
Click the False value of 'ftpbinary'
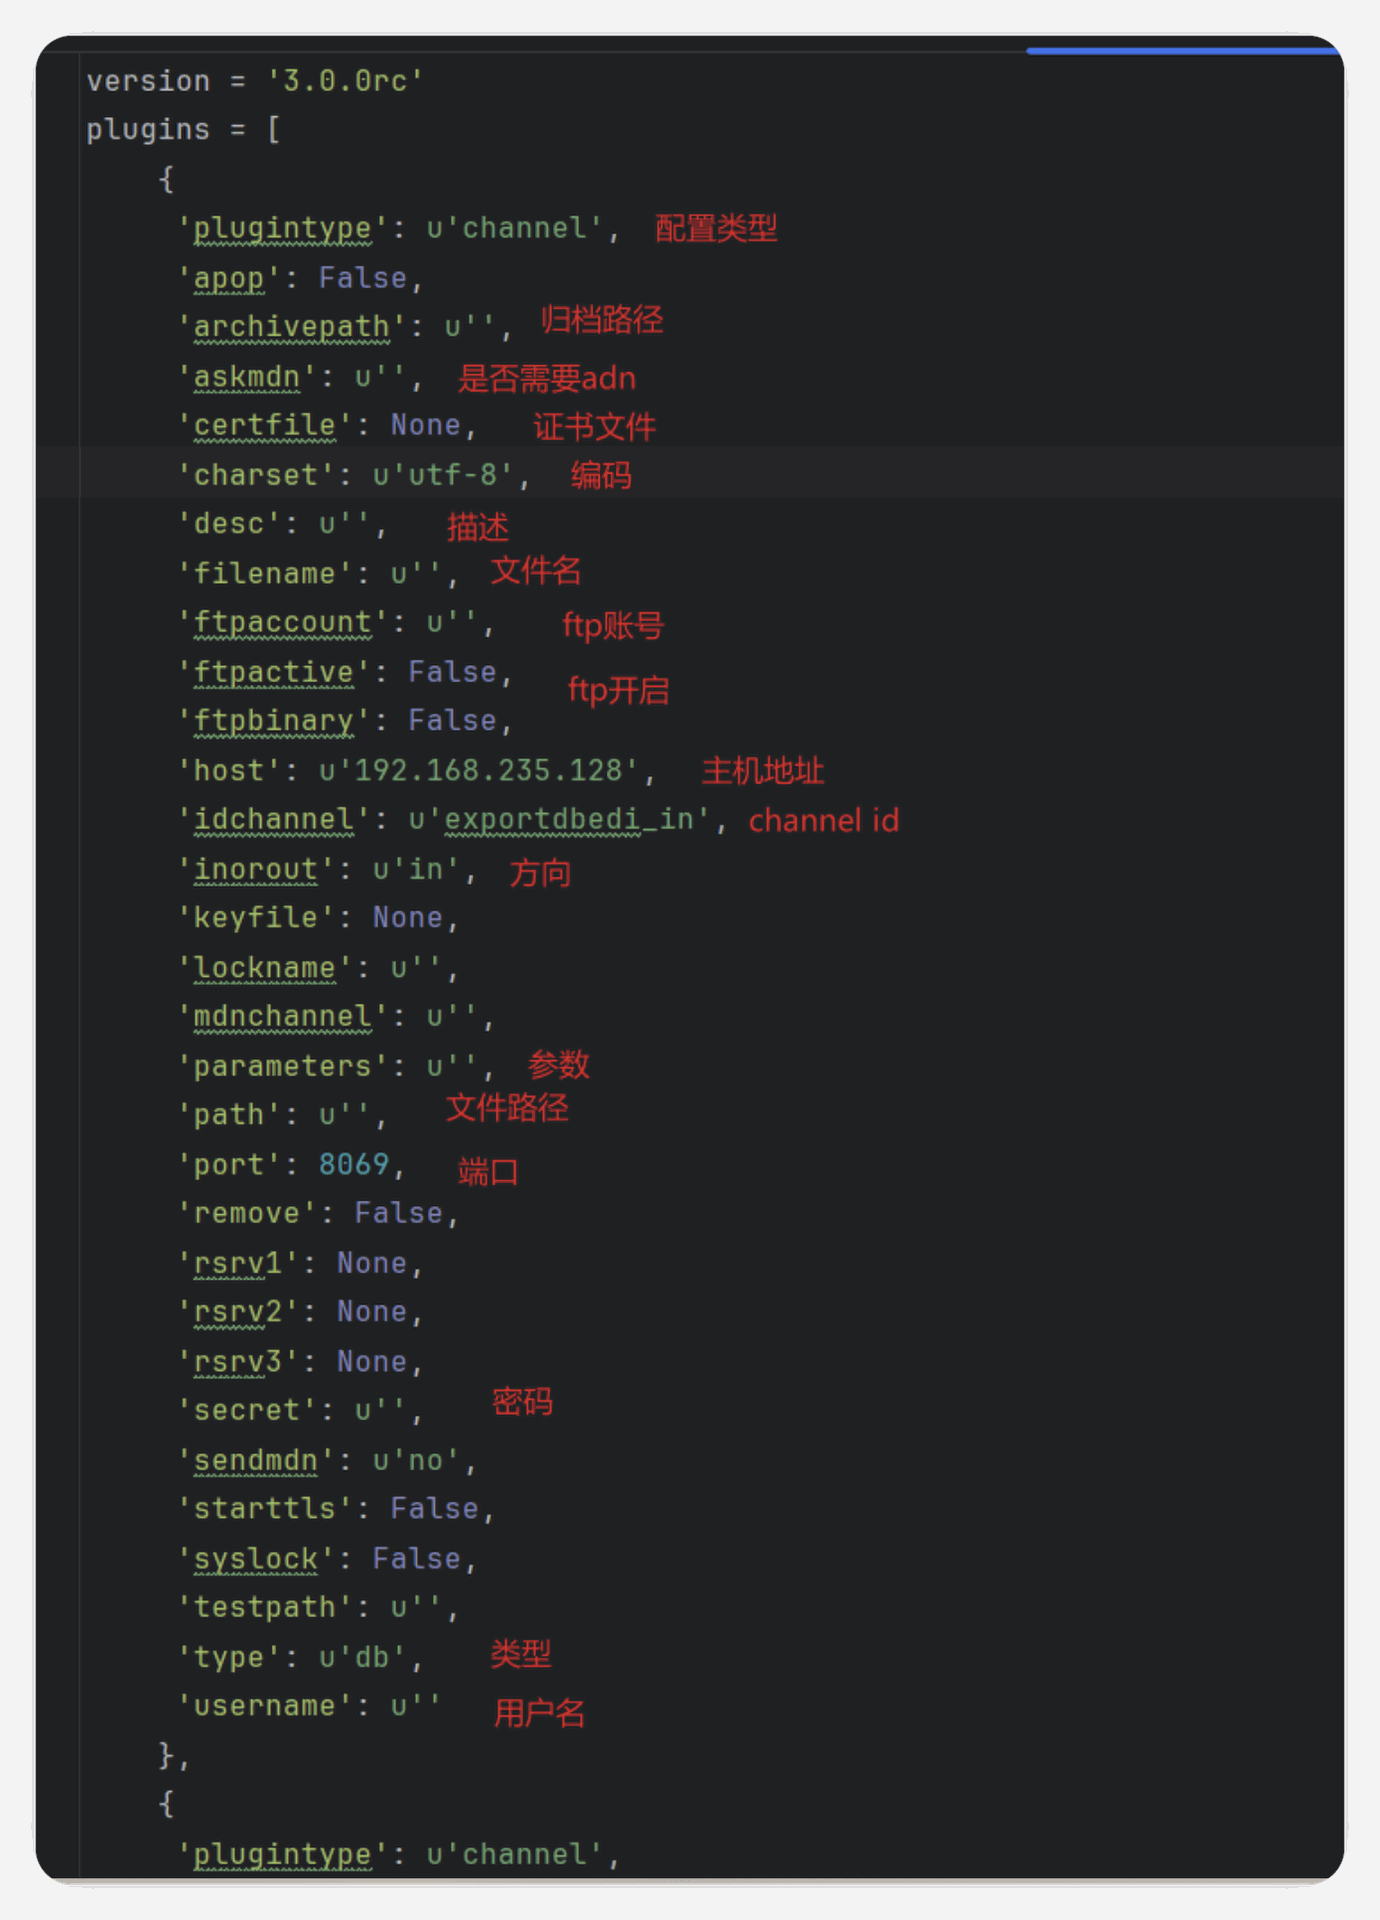(x=452, y=721)
